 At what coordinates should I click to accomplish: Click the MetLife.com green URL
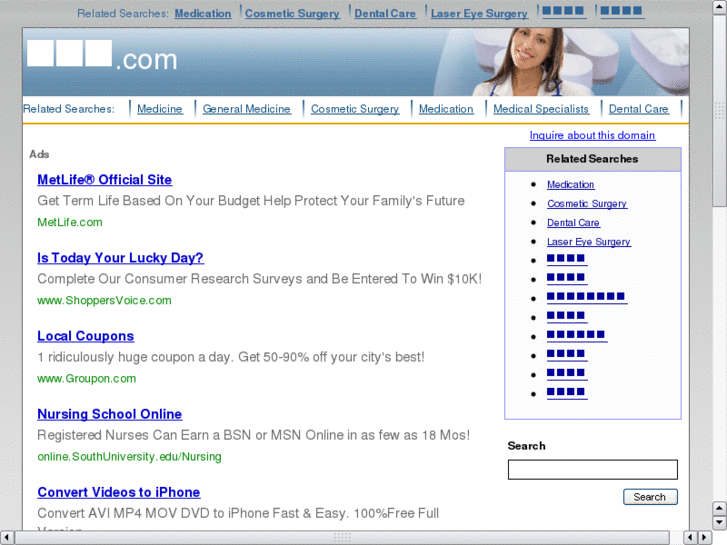(x=70, y=222)
